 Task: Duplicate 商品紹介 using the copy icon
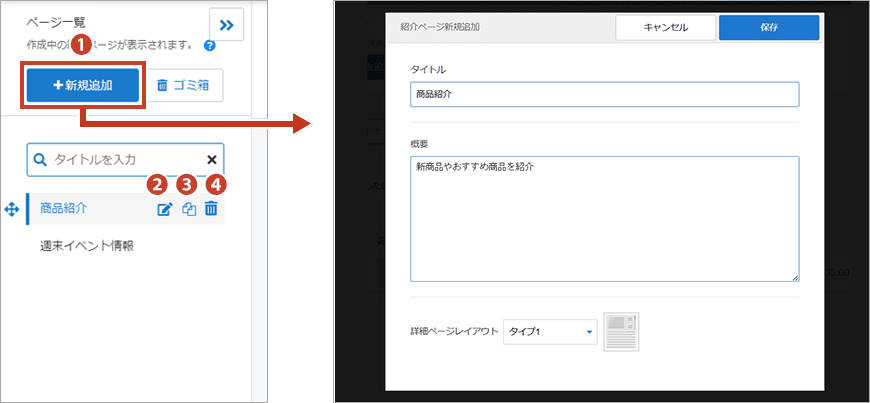[188, 209]
